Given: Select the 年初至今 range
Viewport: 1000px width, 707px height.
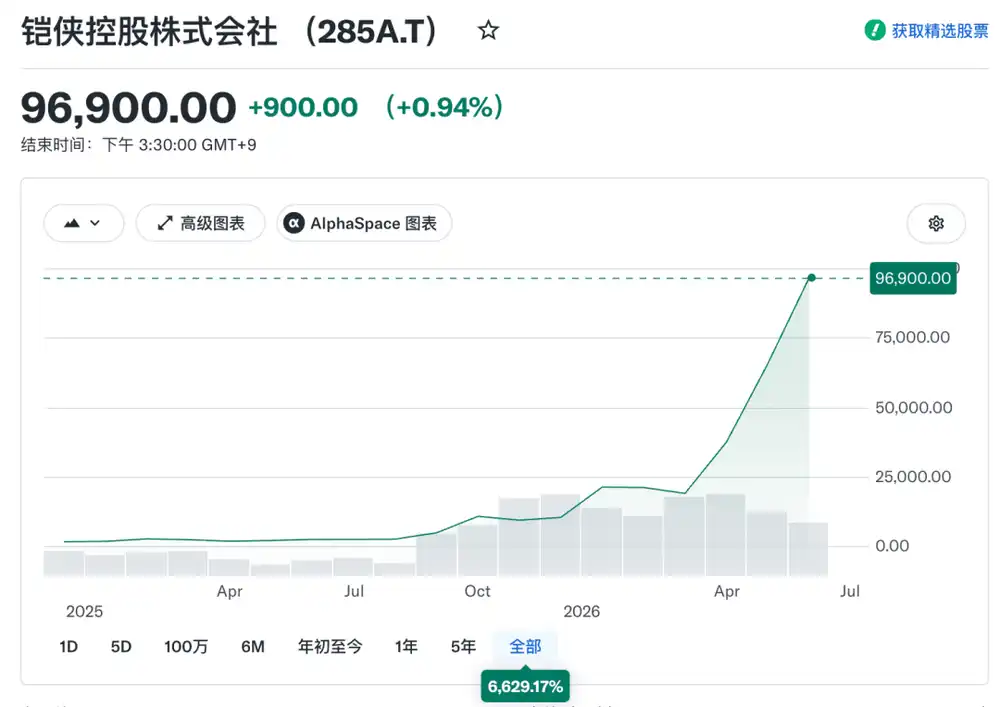Looking at the screenshot, I should tap(330, 646).
